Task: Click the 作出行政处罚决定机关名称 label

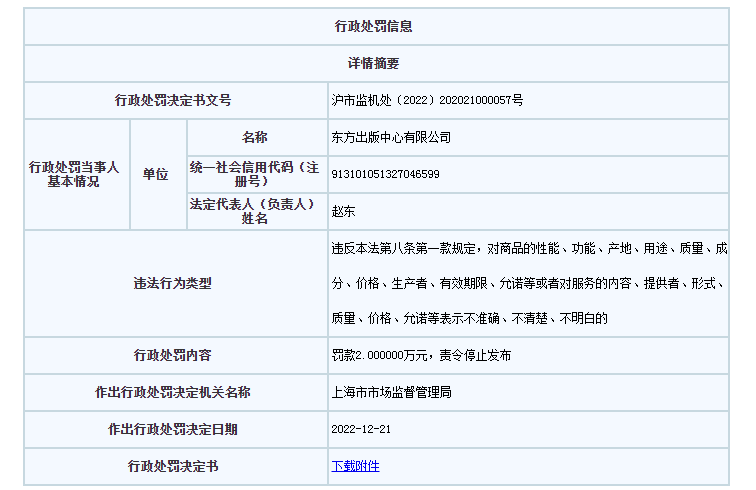Action: pos(173,392)
